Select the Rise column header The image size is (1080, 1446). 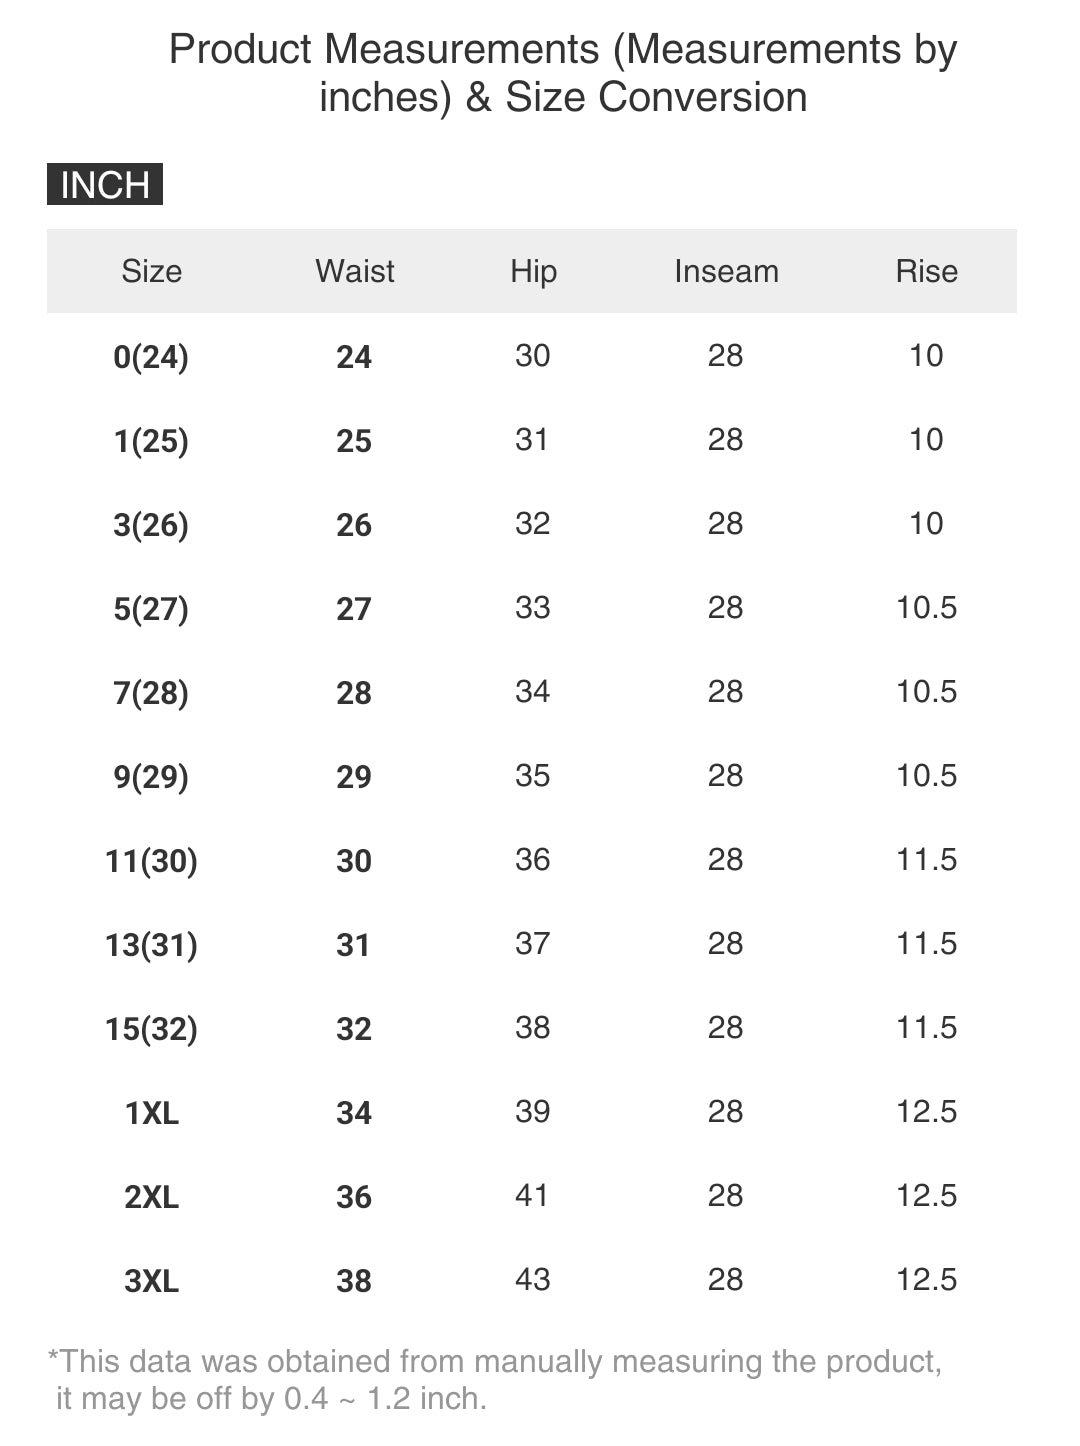tap(926, 271)
